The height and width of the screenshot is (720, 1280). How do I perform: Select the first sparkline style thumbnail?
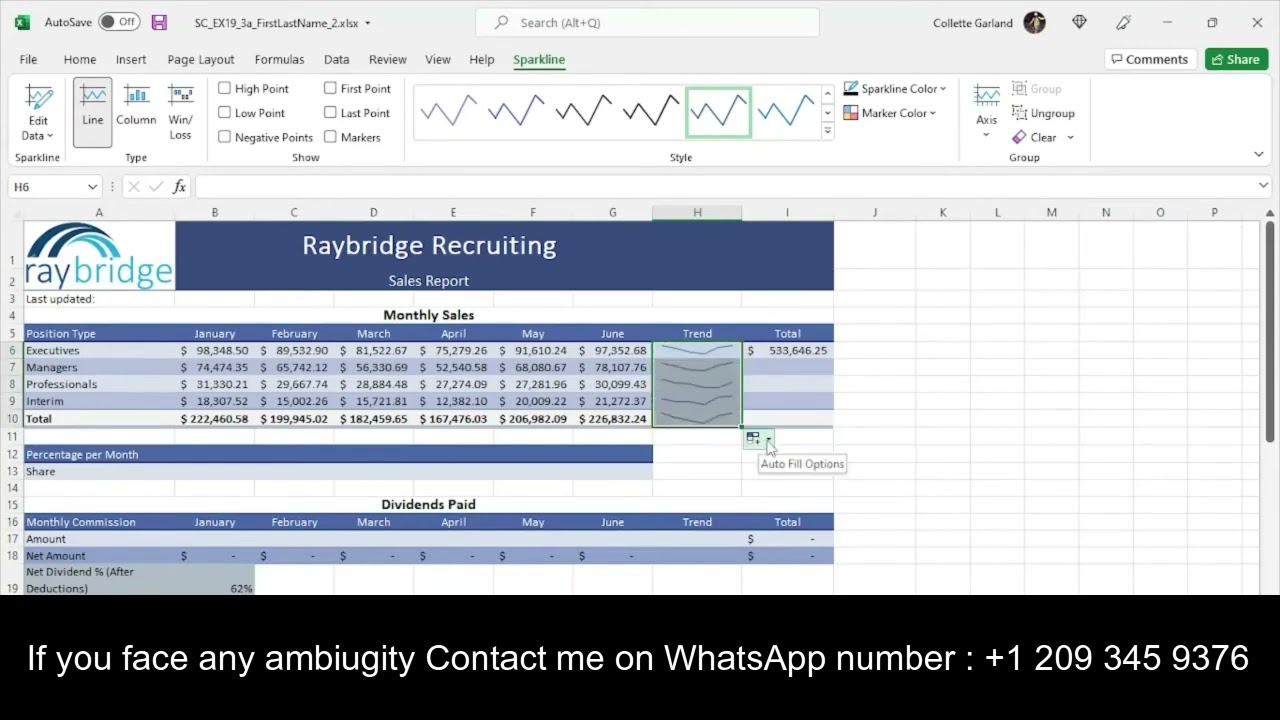[448, 111]
